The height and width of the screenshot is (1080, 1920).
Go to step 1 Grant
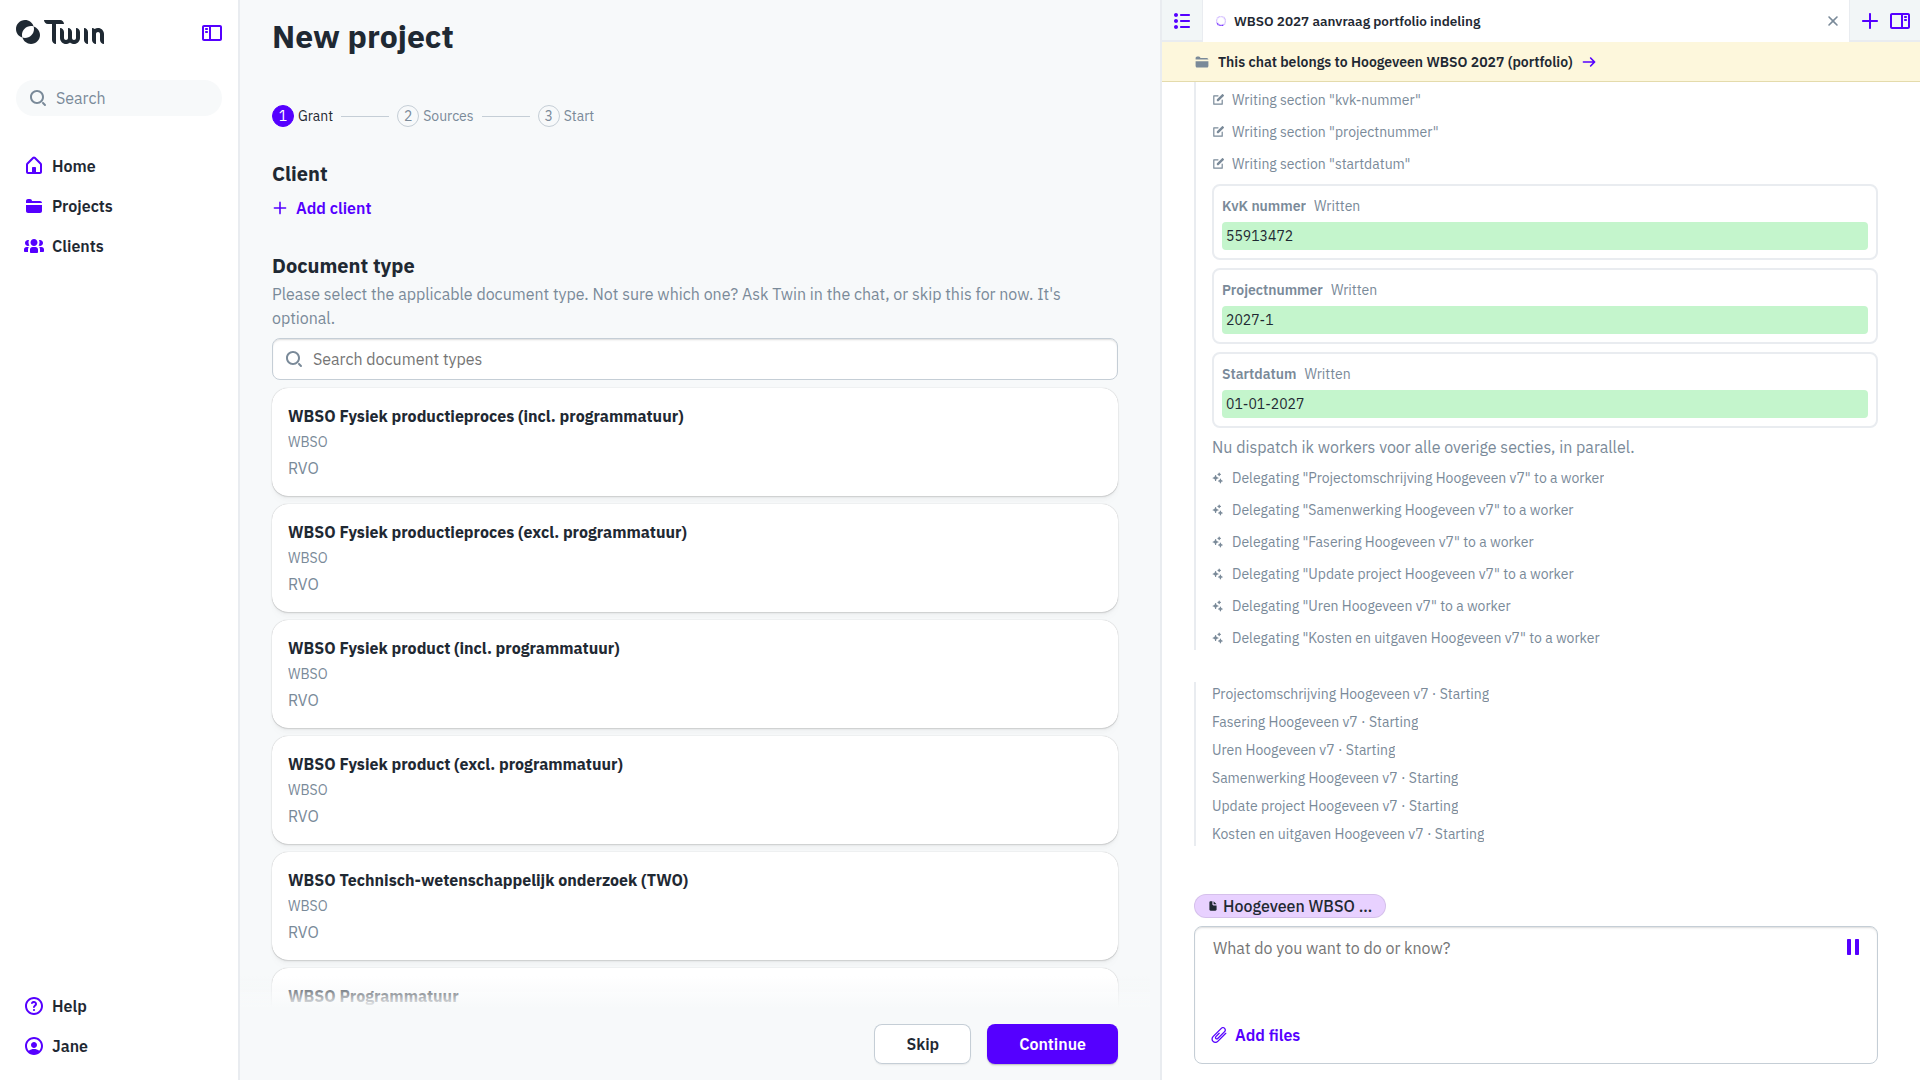coord(303,116)
